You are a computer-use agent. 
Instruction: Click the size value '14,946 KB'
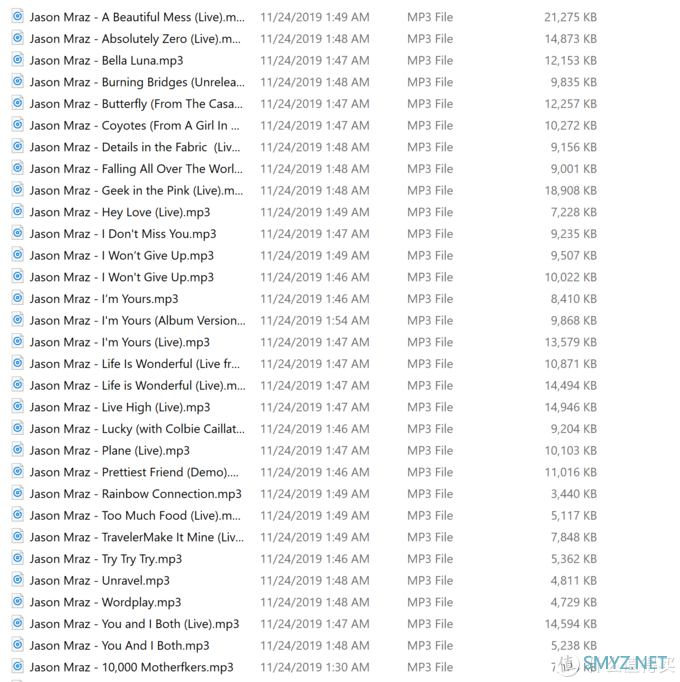coord(570,408)
